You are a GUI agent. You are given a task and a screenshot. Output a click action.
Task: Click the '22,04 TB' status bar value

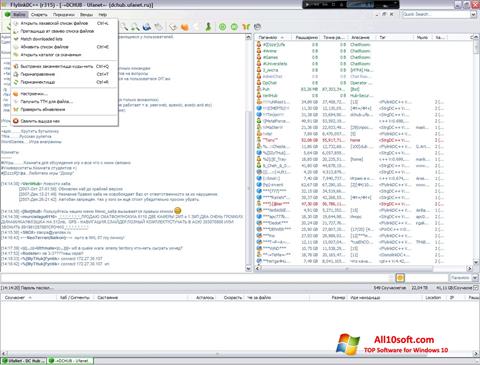[x=420, y=287]
